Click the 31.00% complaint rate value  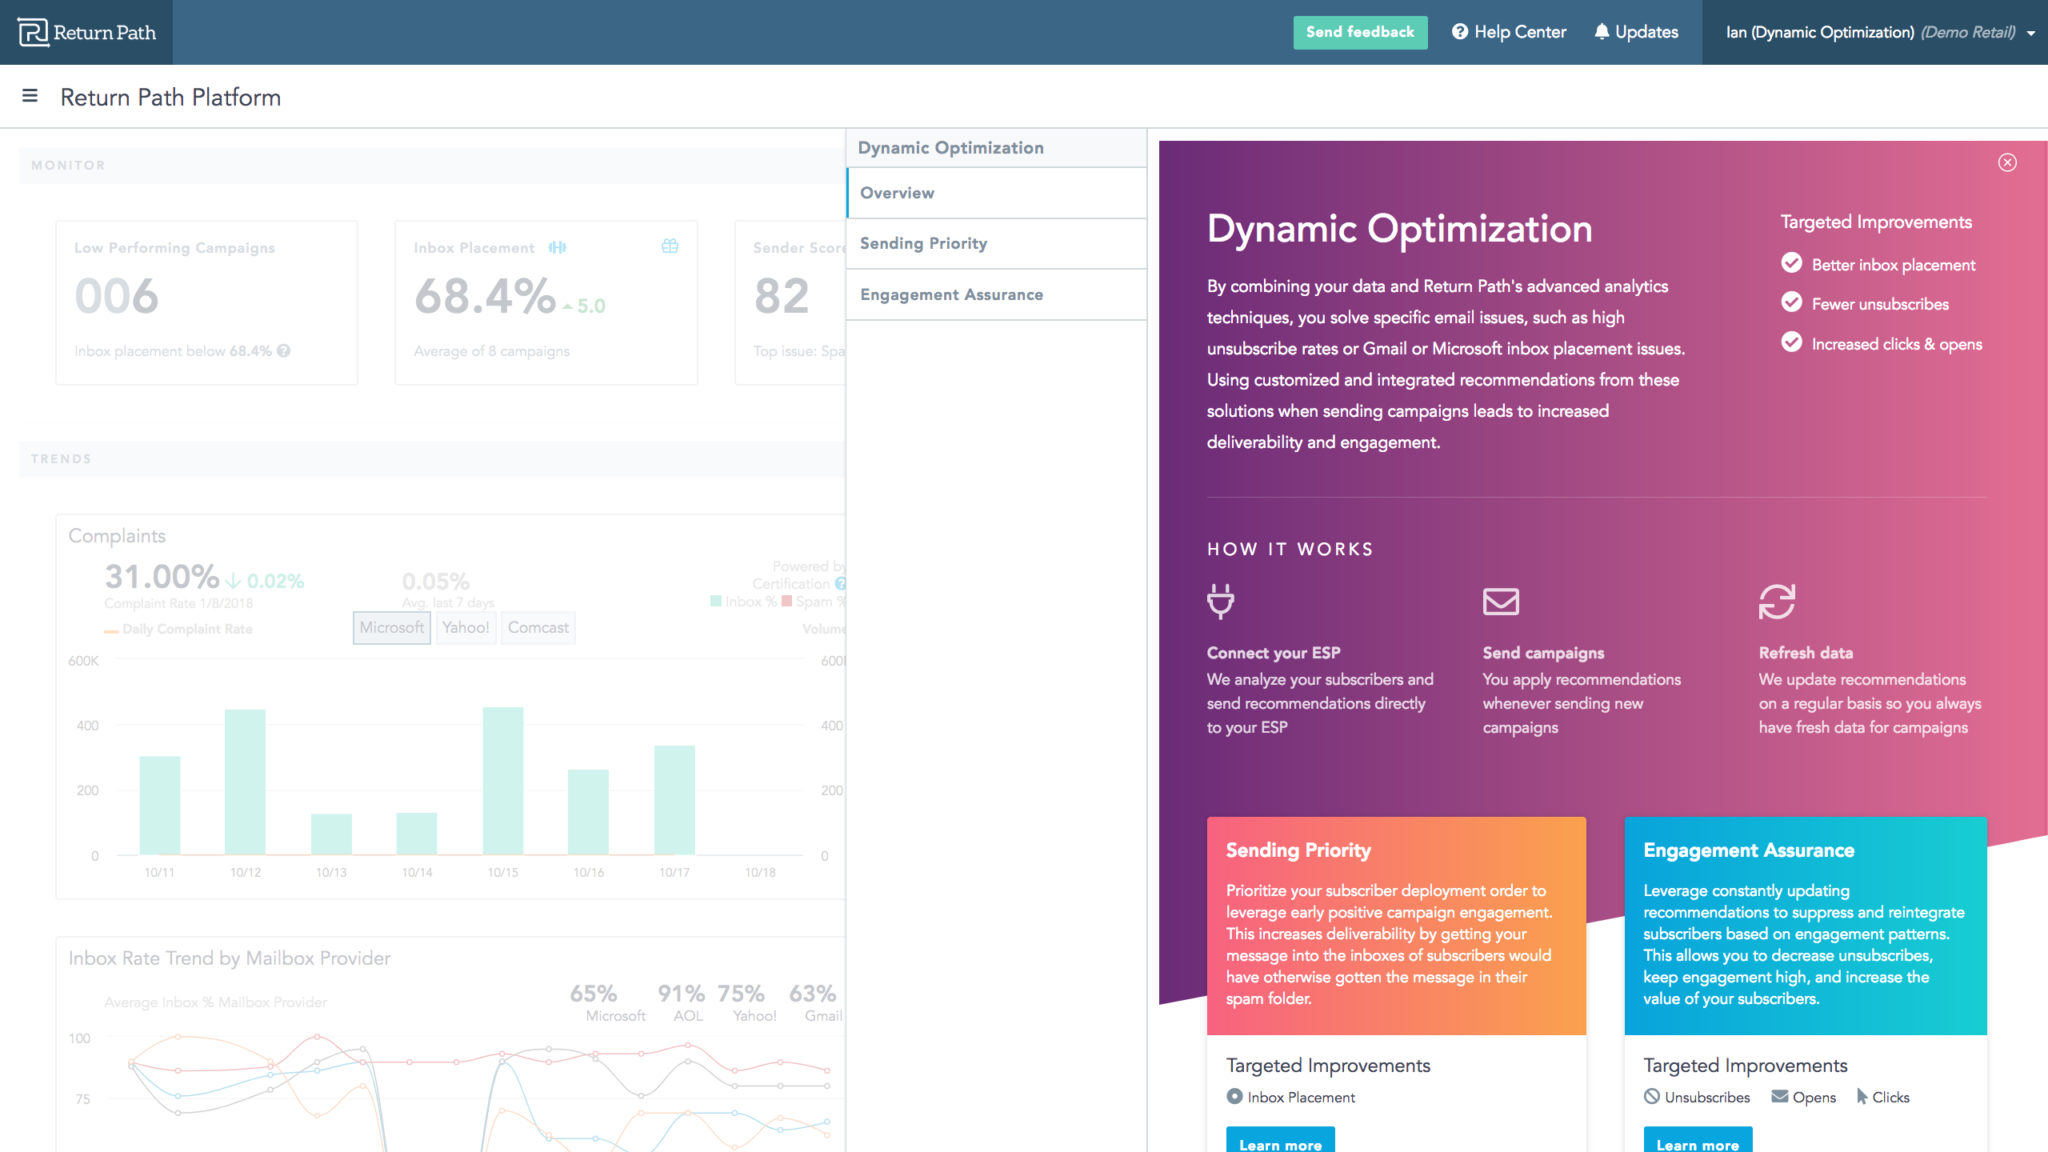162,576
